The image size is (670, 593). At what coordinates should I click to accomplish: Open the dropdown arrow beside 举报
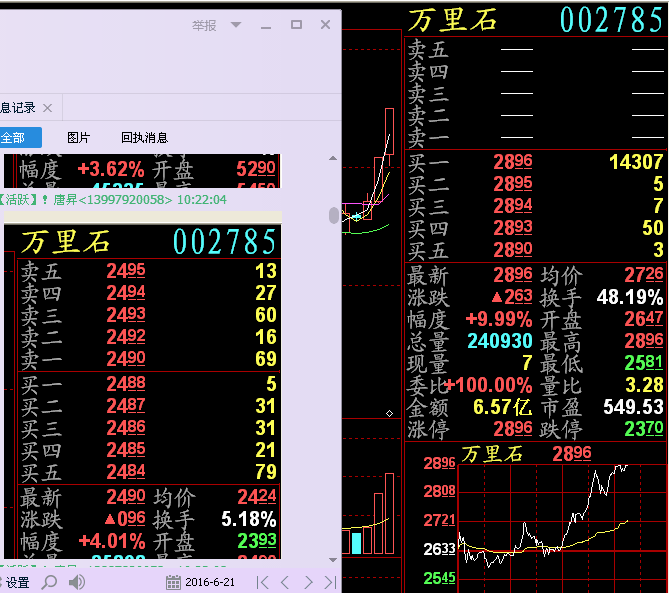(236, 24)
